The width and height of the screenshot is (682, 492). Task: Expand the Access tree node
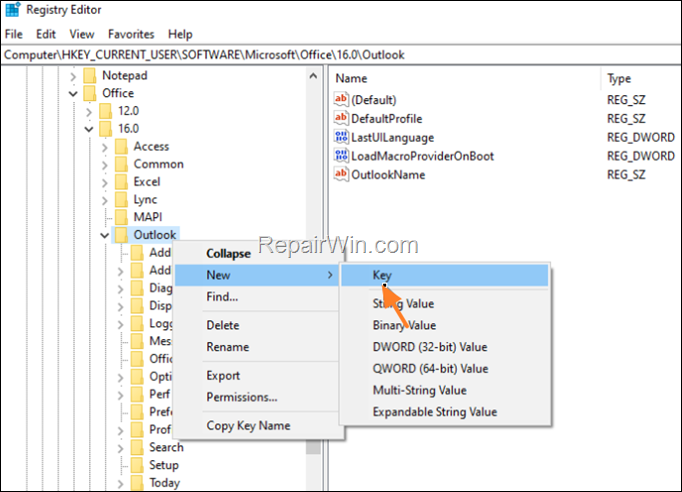tap(104, 147)
